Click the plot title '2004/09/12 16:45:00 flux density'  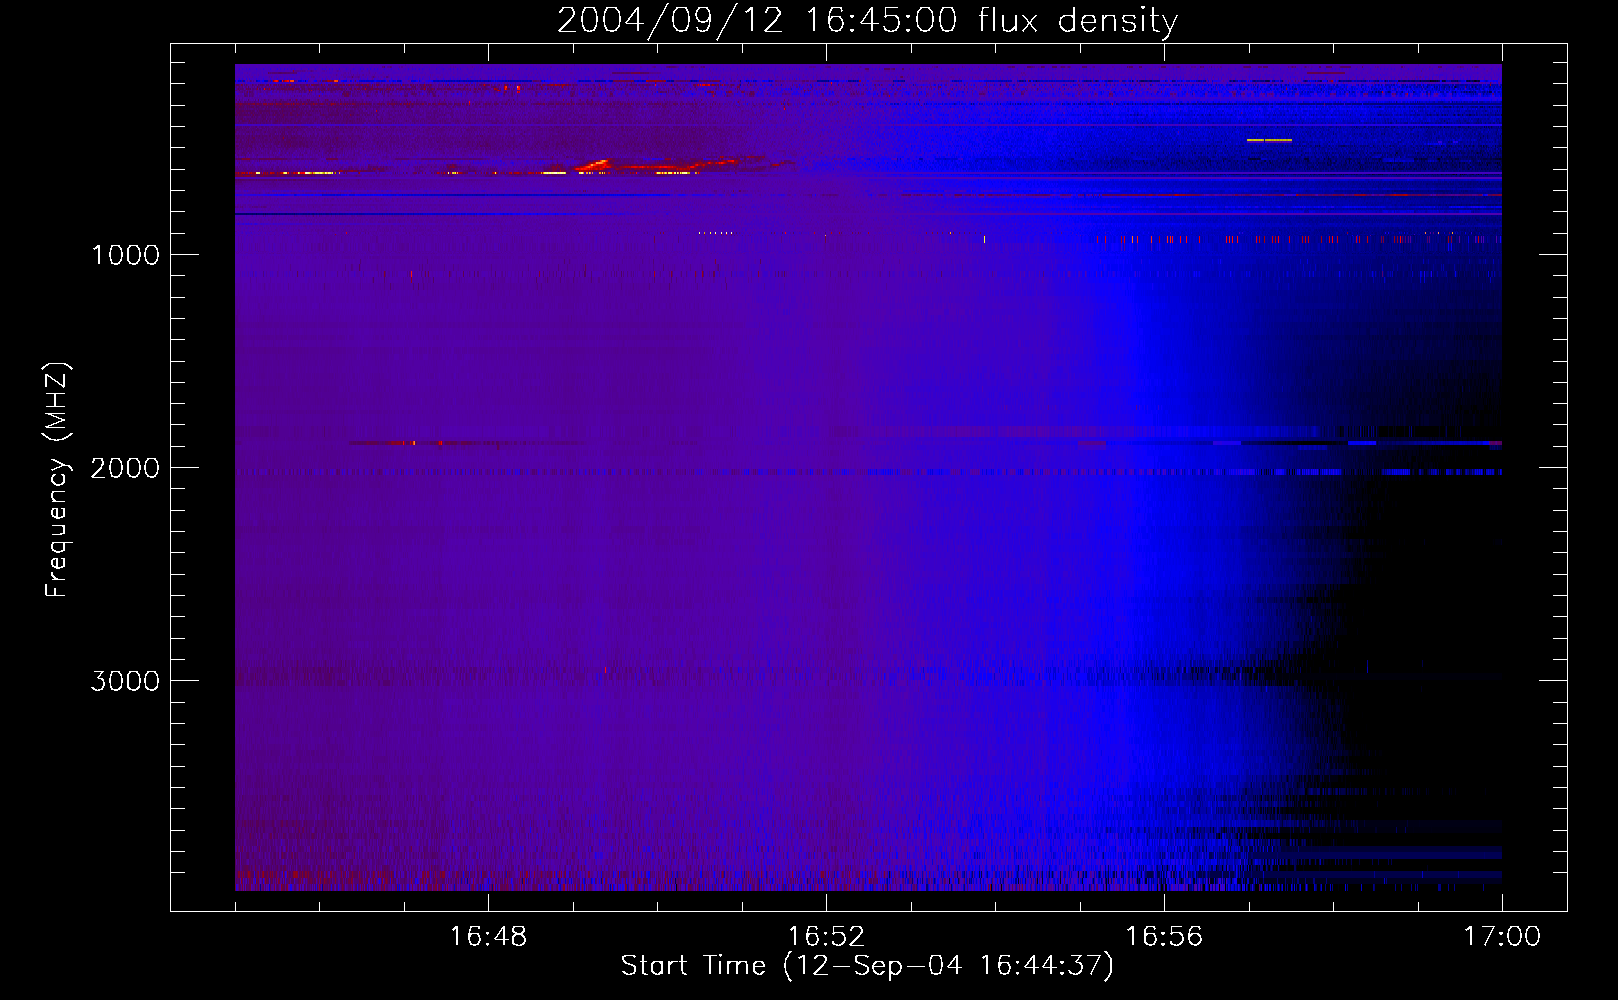point(867,21)
